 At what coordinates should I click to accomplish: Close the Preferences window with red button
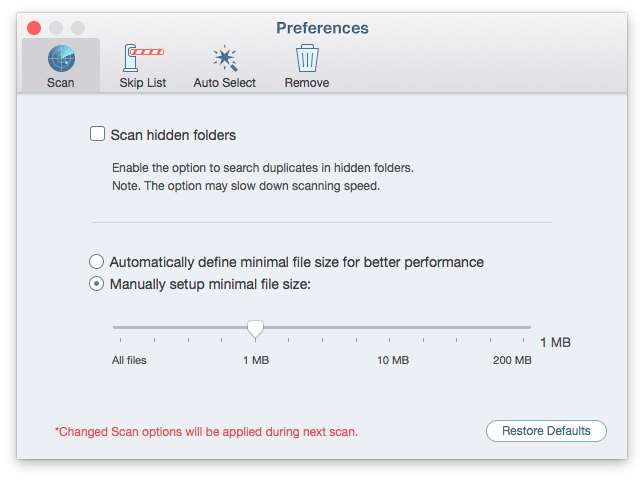click(34, 28)
